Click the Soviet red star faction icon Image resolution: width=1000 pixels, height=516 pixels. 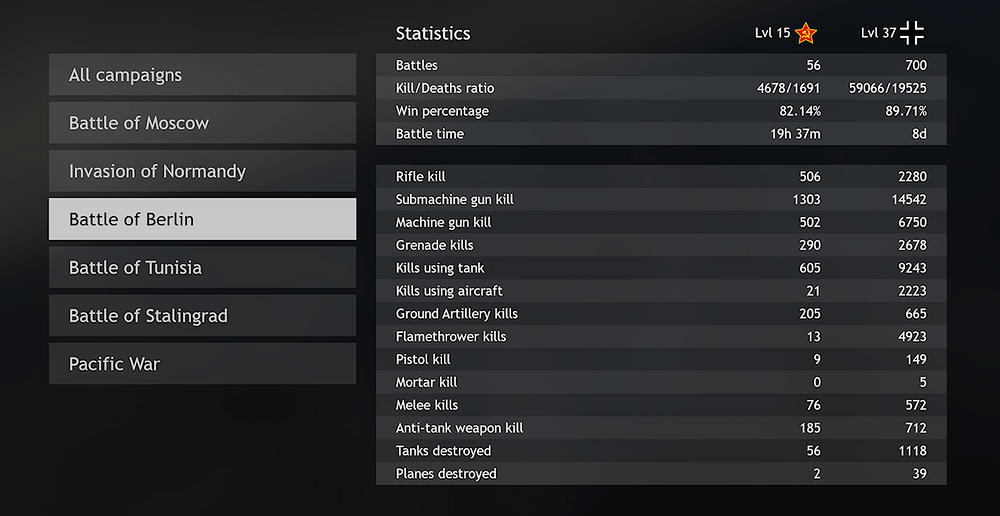(807, 34)
